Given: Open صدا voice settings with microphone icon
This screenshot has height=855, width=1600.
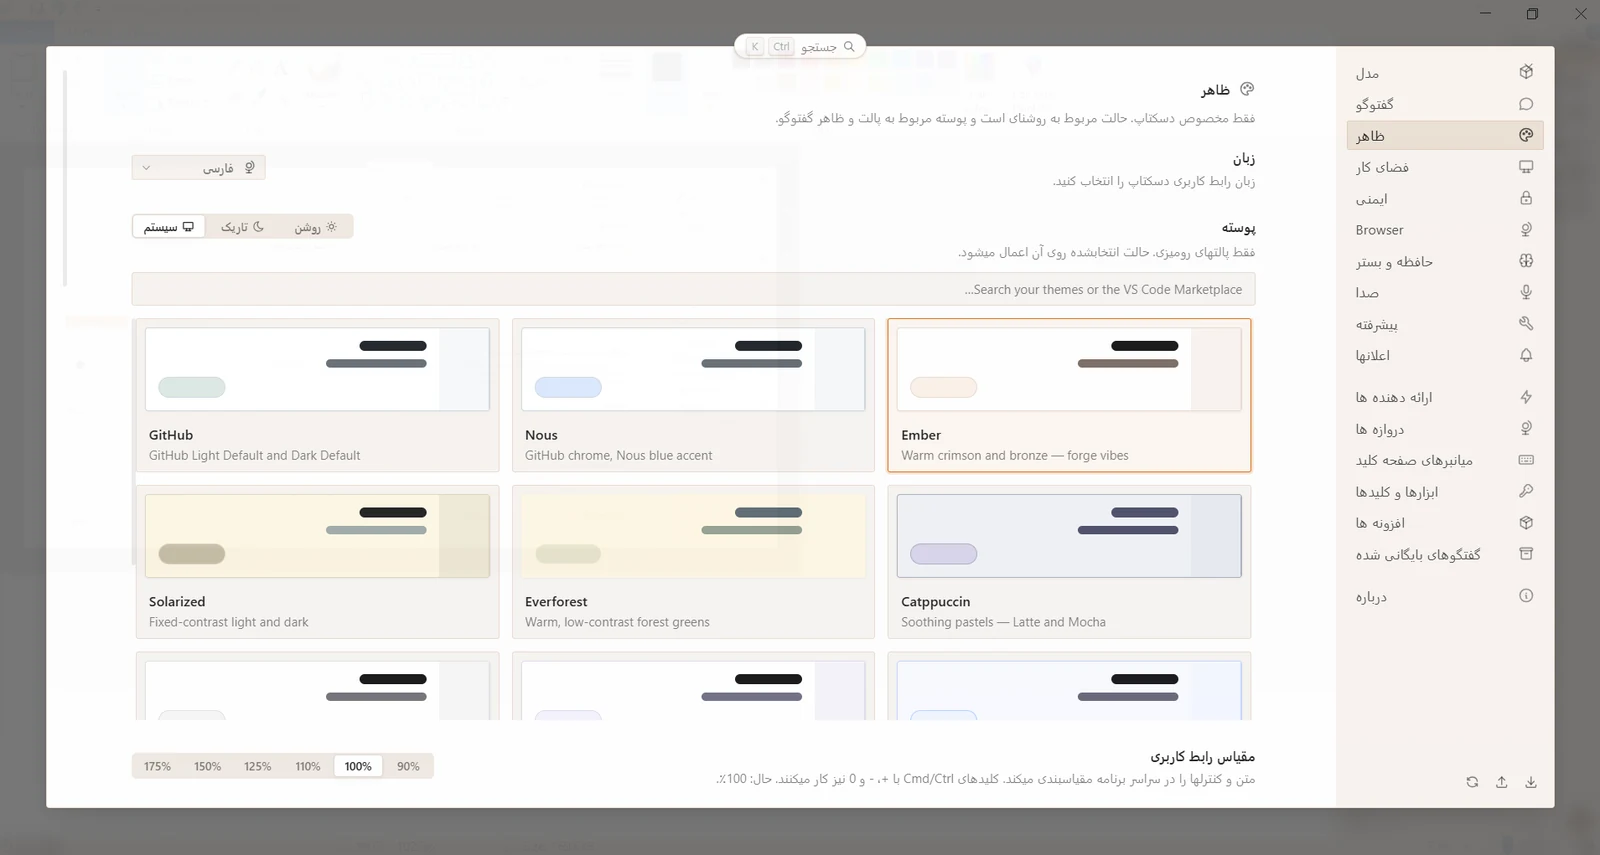Looking at the screenshot, I should click(x=1445, y=292).
